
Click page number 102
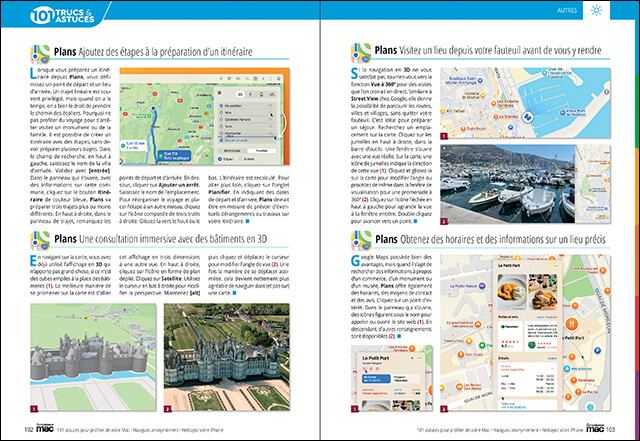click(x=28, y=430)
